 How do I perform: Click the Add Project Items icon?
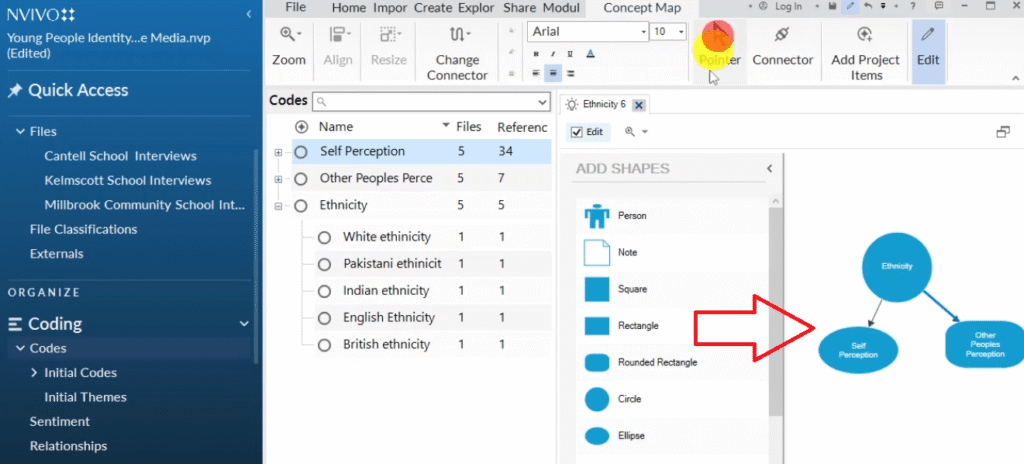coord(865,35)
